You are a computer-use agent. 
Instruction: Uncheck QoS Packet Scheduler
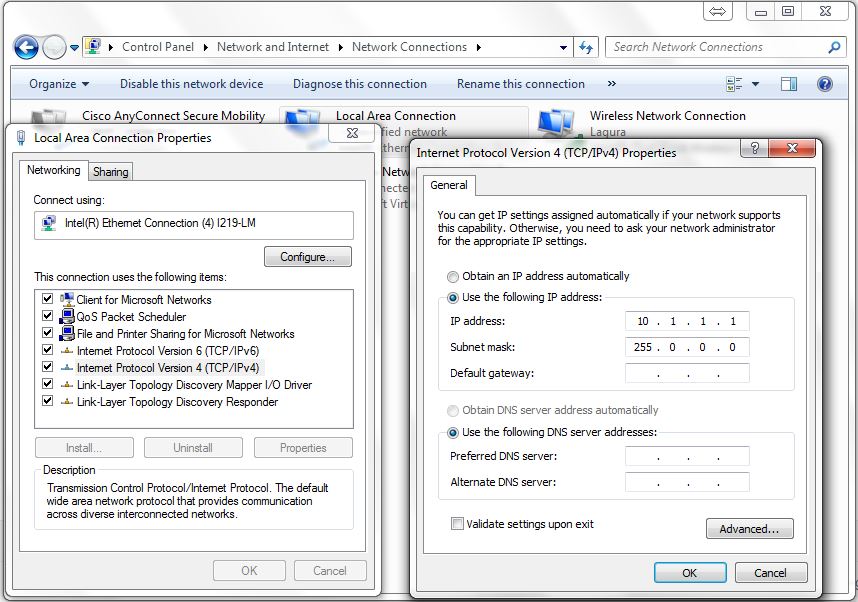tap(46, 316)
